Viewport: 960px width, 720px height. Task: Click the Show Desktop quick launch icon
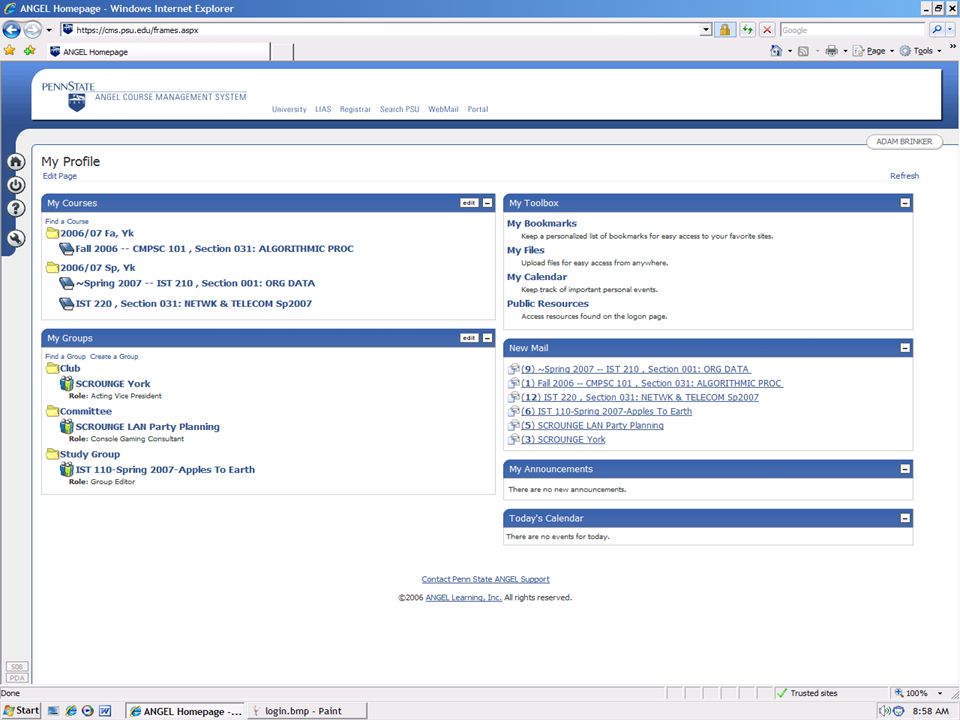[x=54, y=711]
